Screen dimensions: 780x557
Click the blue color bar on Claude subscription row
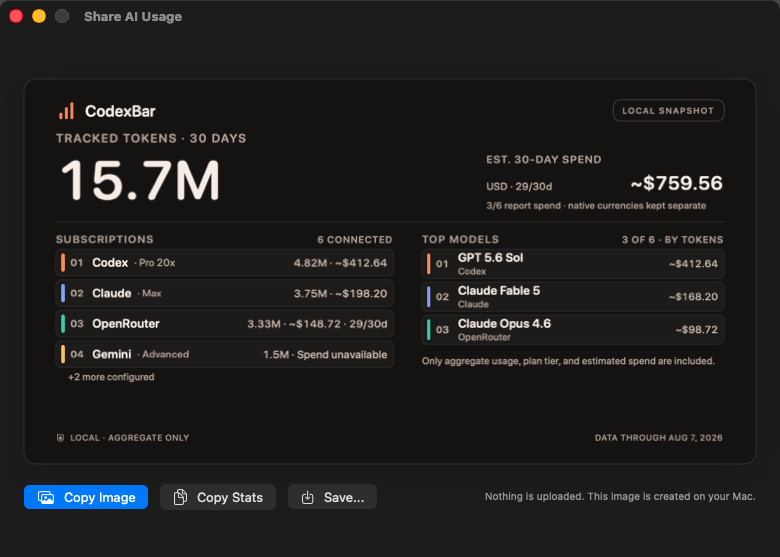[63, 293]
